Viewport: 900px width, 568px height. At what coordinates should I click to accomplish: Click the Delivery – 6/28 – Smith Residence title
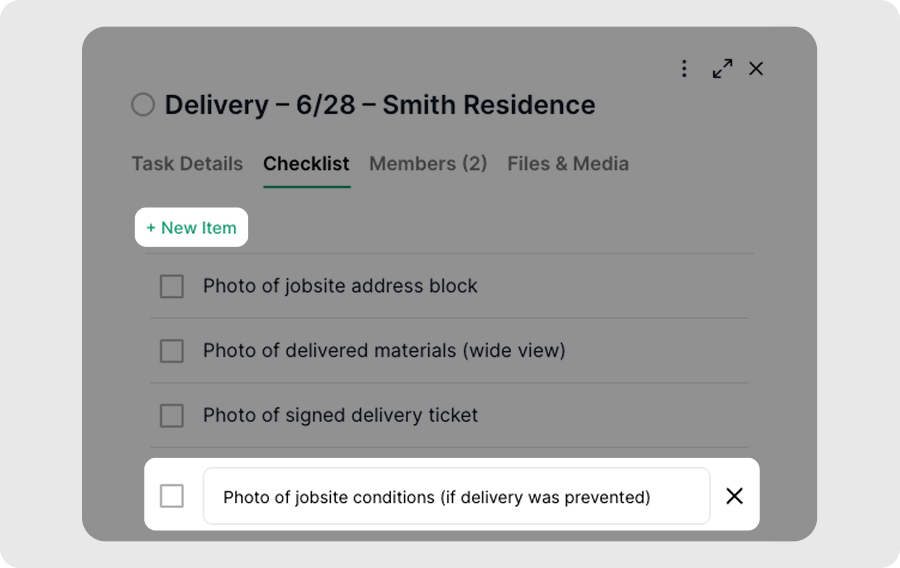[380, 105]
